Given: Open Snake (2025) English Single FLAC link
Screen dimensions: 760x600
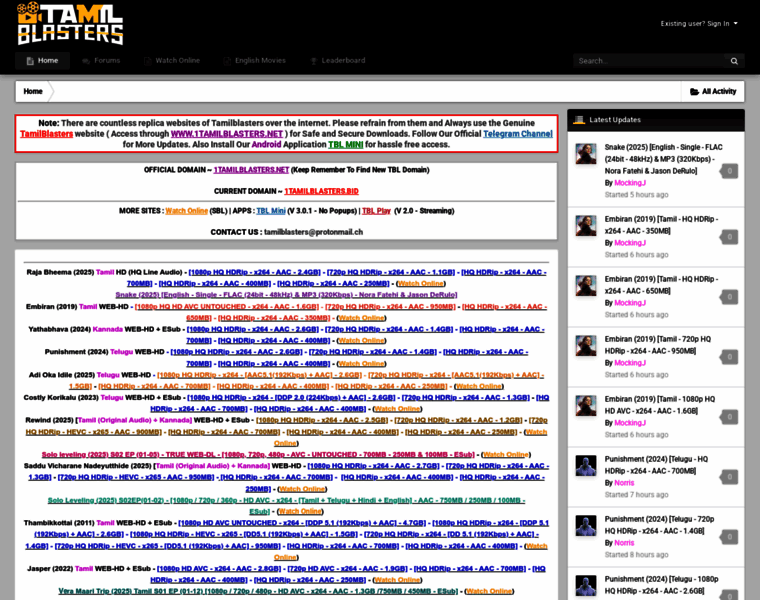Looking at the screenshot, I should [x=286, y=295].
